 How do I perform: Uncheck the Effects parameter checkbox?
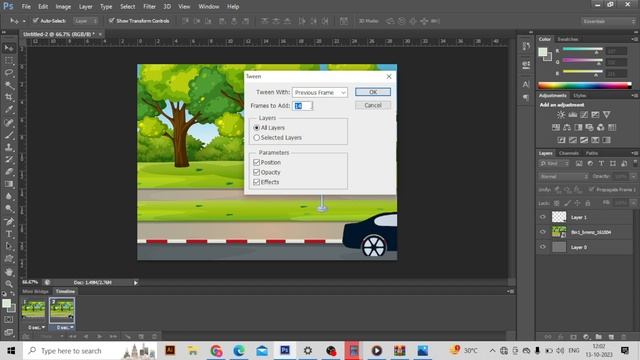click(257, 182)
